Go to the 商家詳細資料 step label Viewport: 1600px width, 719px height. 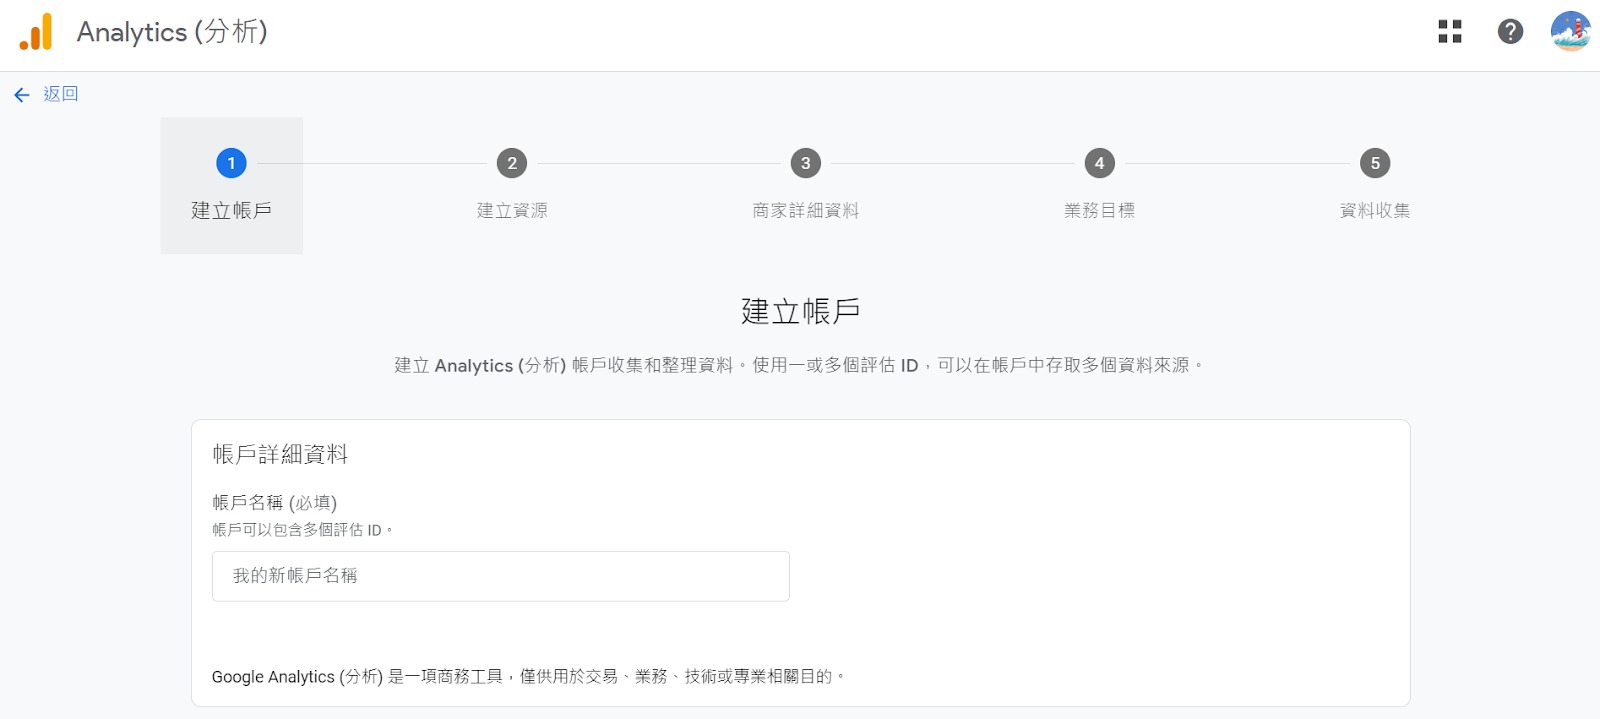pos(805,211)
